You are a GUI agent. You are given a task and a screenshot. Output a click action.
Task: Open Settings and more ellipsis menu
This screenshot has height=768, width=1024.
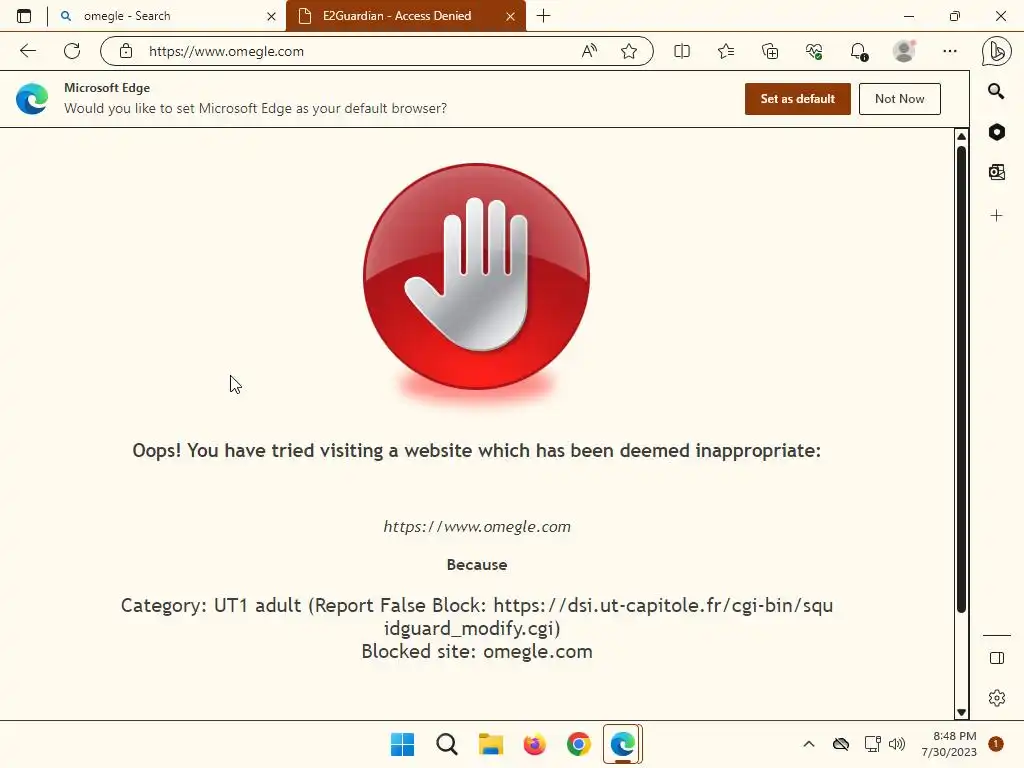tap(950, 51)
